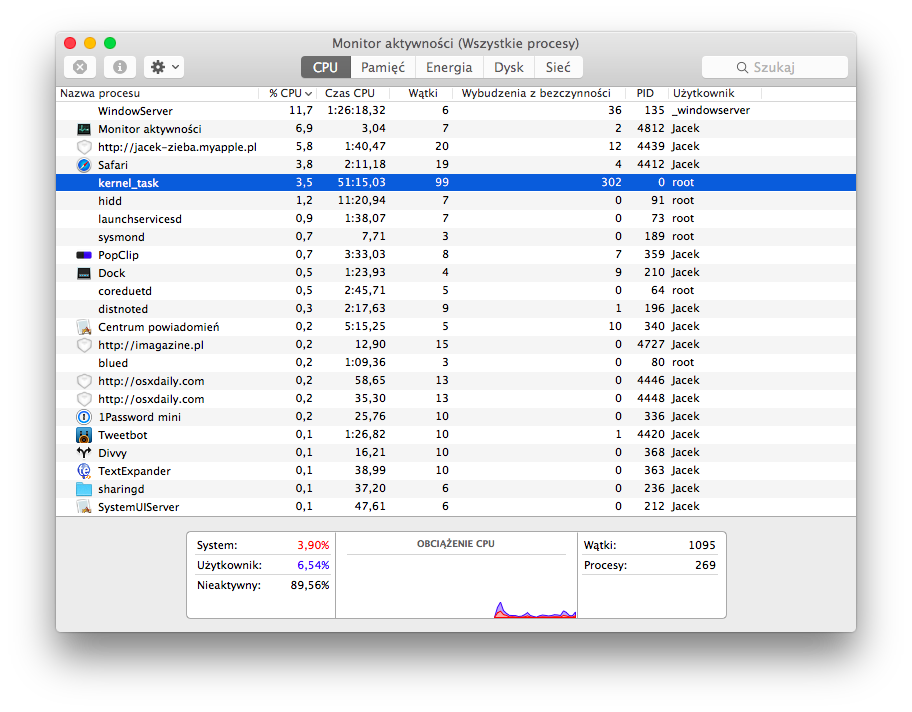
Task: Open the Dysk tab
Action: 509,67
